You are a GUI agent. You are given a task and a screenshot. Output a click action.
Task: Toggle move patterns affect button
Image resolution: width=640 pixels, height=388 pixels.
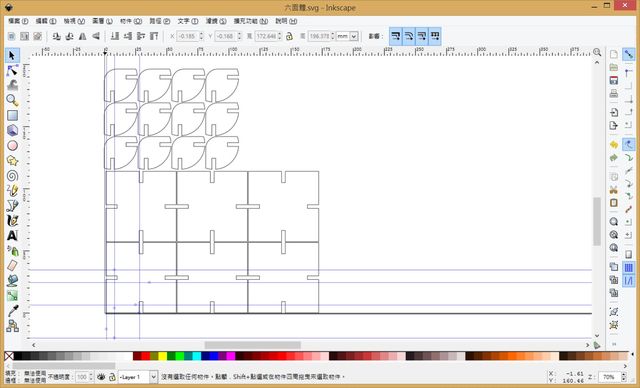(x=435, y=36)
